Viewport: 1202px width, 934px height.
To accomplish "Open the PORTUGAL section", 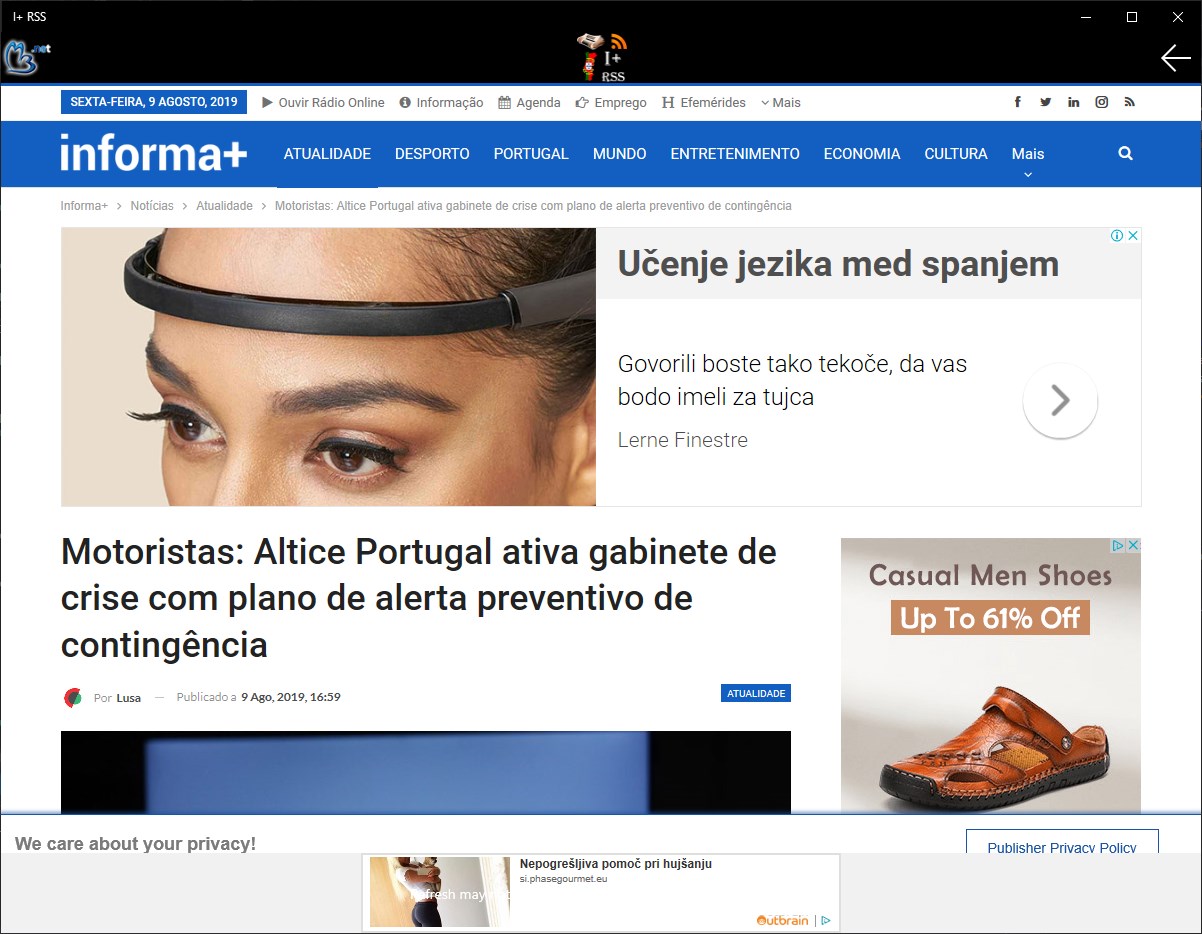I will point(531,154).
